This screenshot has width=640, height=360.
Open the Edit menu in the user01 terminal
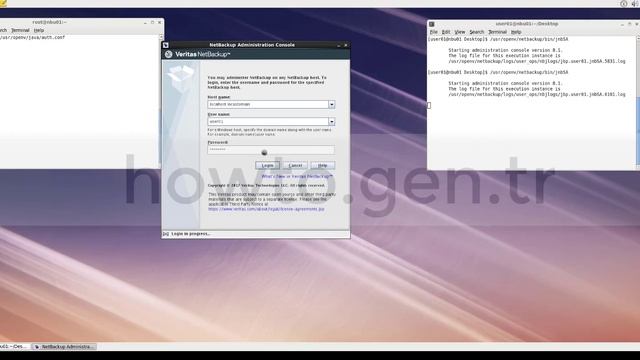point(446,32)
